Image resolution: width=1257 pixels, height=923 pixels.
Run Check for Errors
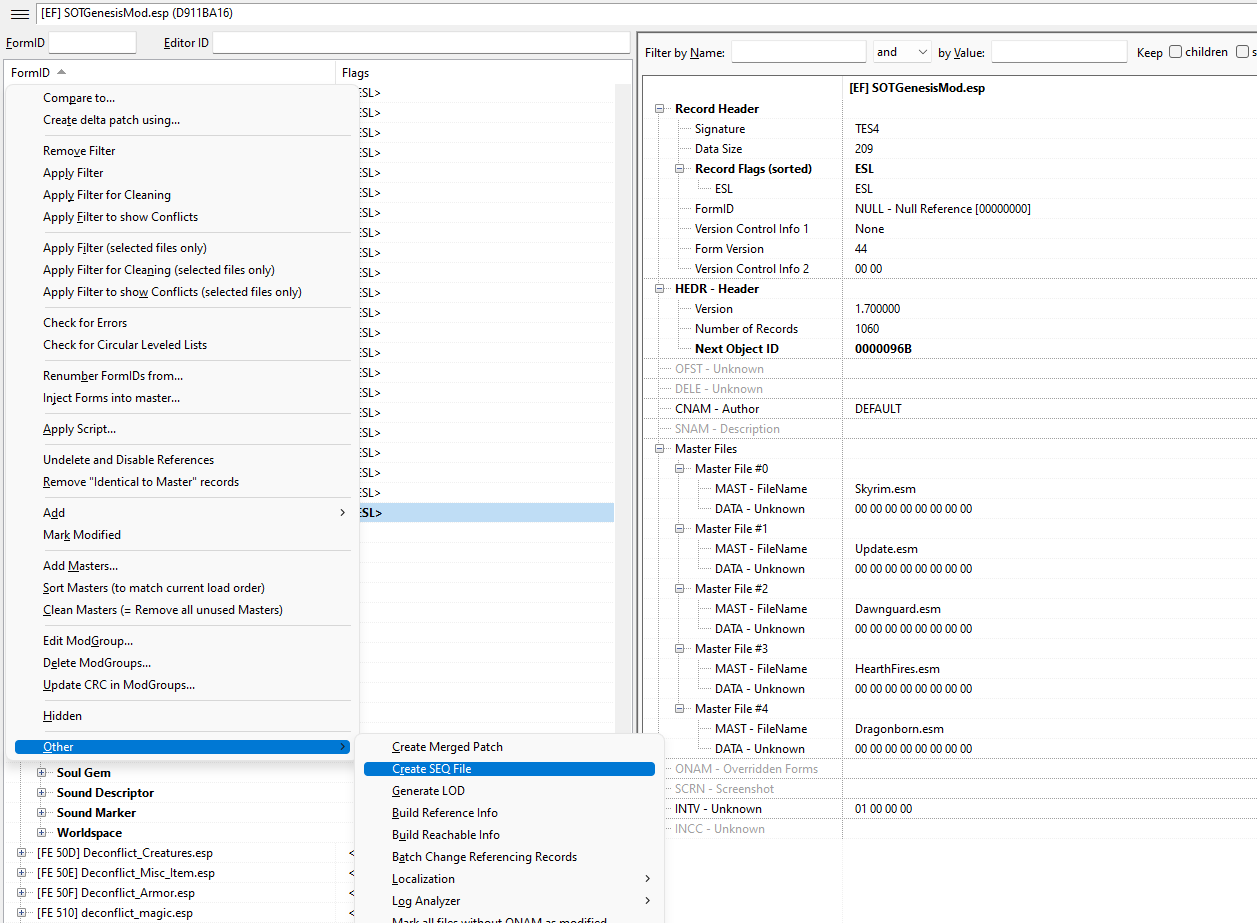pyautogui.click(x=183, y=323)
